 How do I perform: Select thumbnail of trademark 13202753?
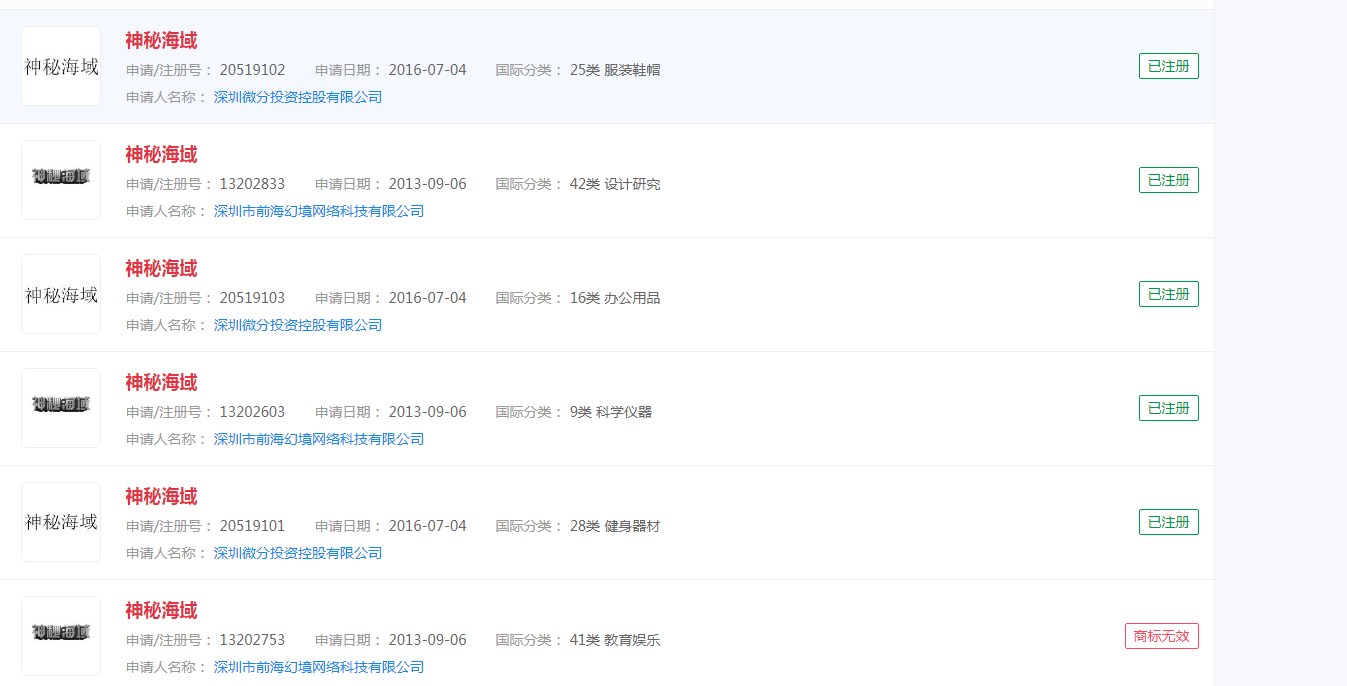tap(61, 636)
